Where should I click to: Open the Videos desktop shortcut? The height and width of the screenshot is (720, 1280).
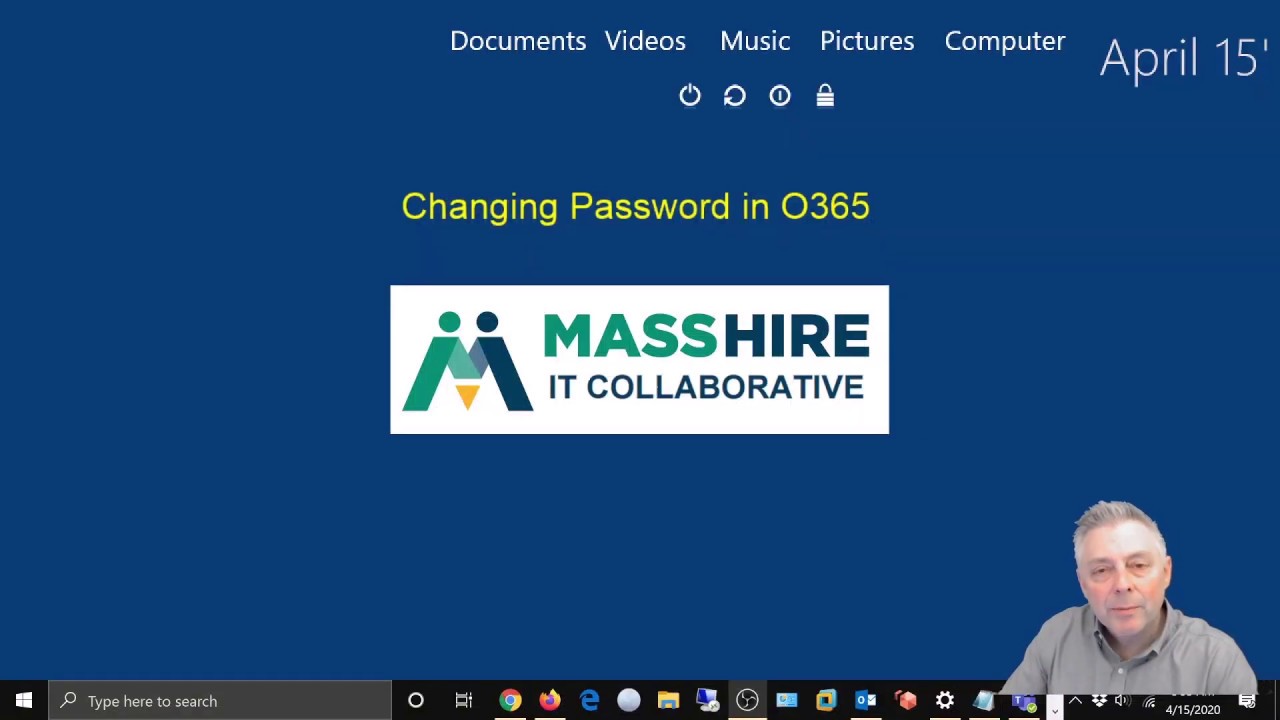tap(645, 41)
